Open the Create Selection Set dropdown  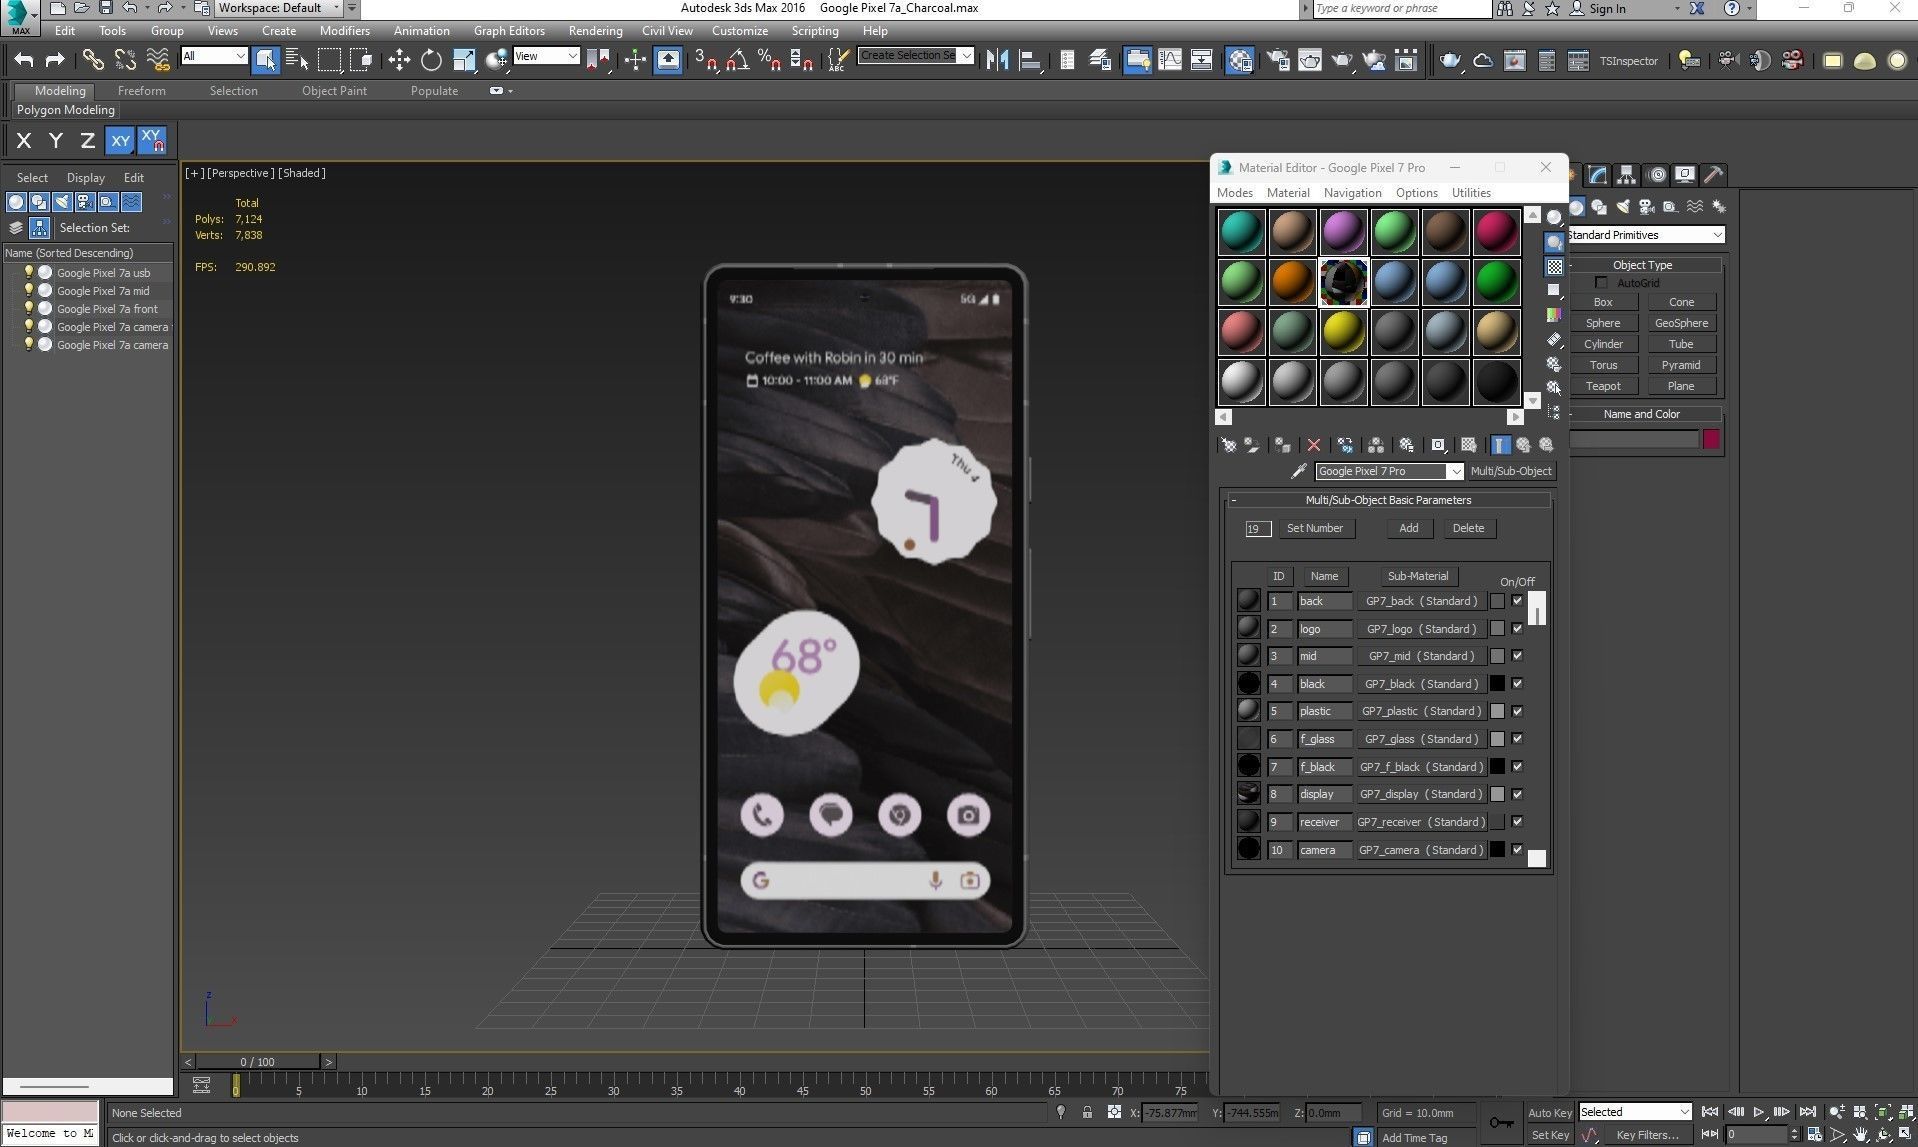pyautogui.click(x=916, y=56)
